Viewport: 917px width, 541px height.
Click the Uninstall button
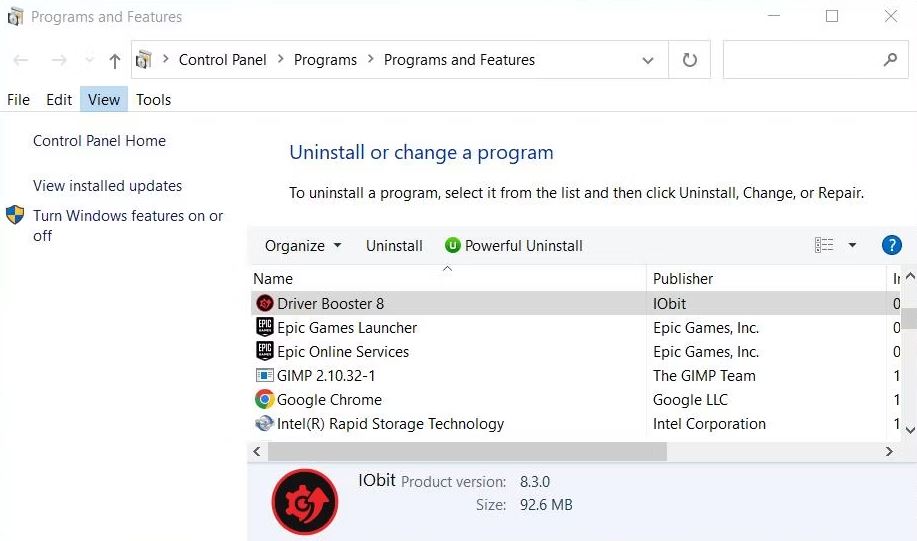click(x=394, y=246)
